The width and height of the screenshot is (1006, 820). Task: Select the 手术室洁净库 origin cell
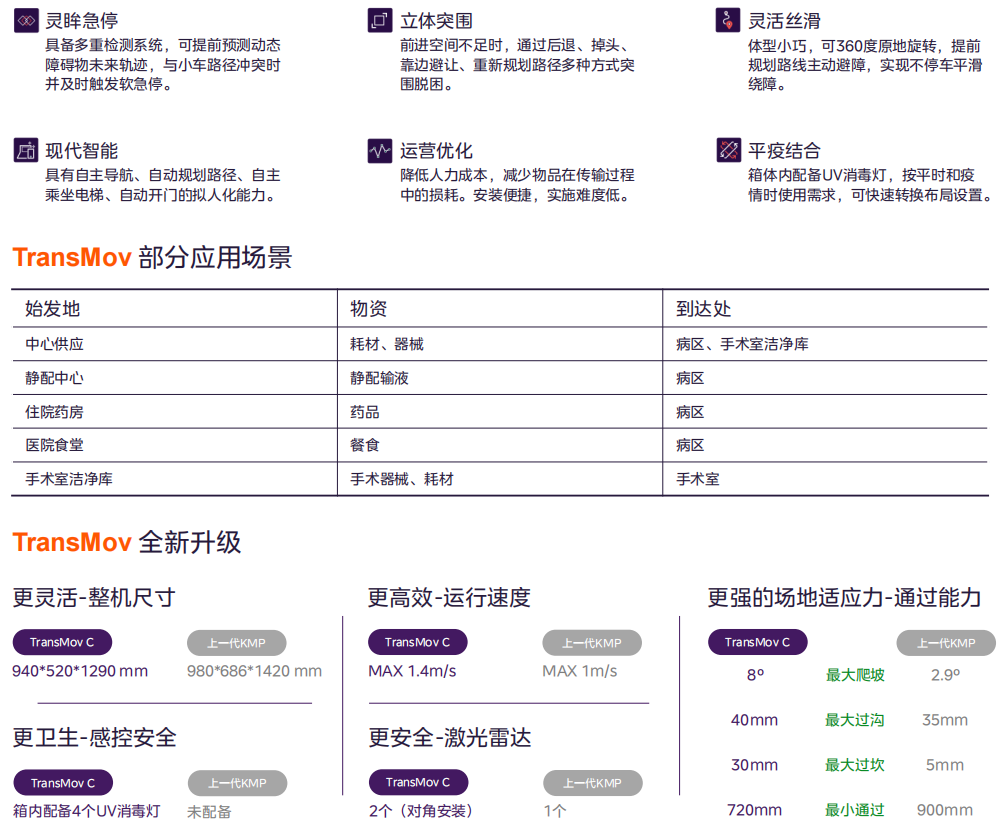(x=69, y=479)
